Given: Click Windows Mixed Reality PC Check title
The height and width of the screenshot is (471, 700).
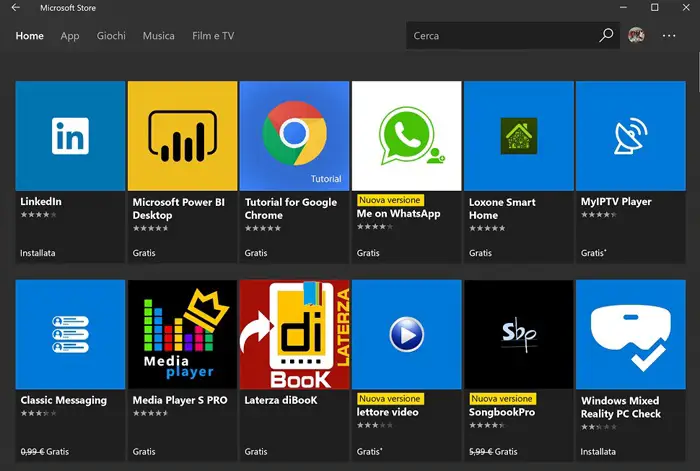Looking at the screenshot, I should tap(621, 407).
